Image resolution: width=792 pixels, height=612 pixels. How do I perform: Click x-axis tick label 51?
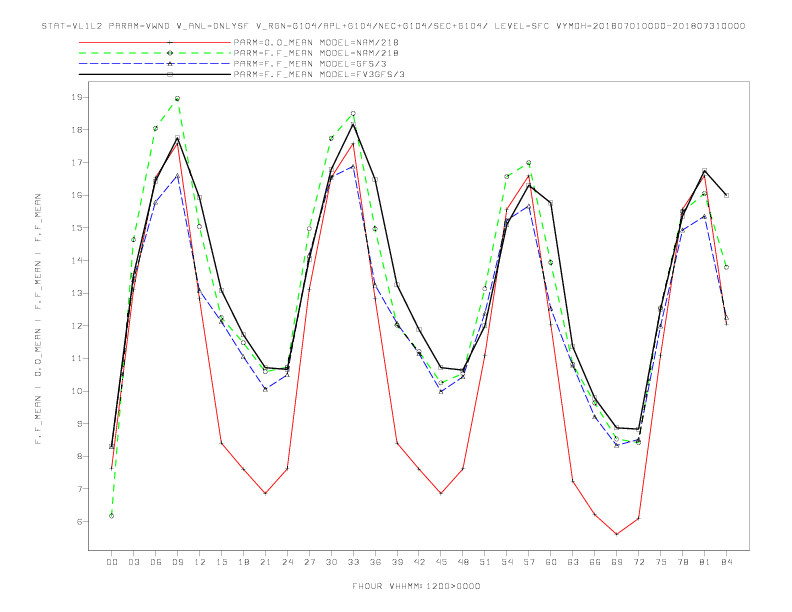point(485,562)
